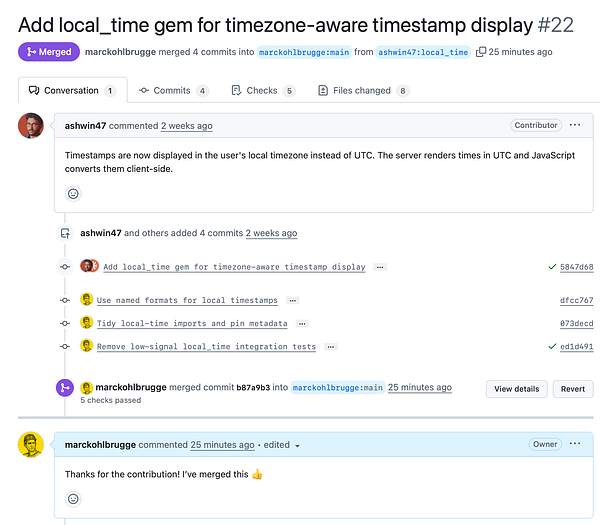Click the green check status for commit 5847d68

552,267
